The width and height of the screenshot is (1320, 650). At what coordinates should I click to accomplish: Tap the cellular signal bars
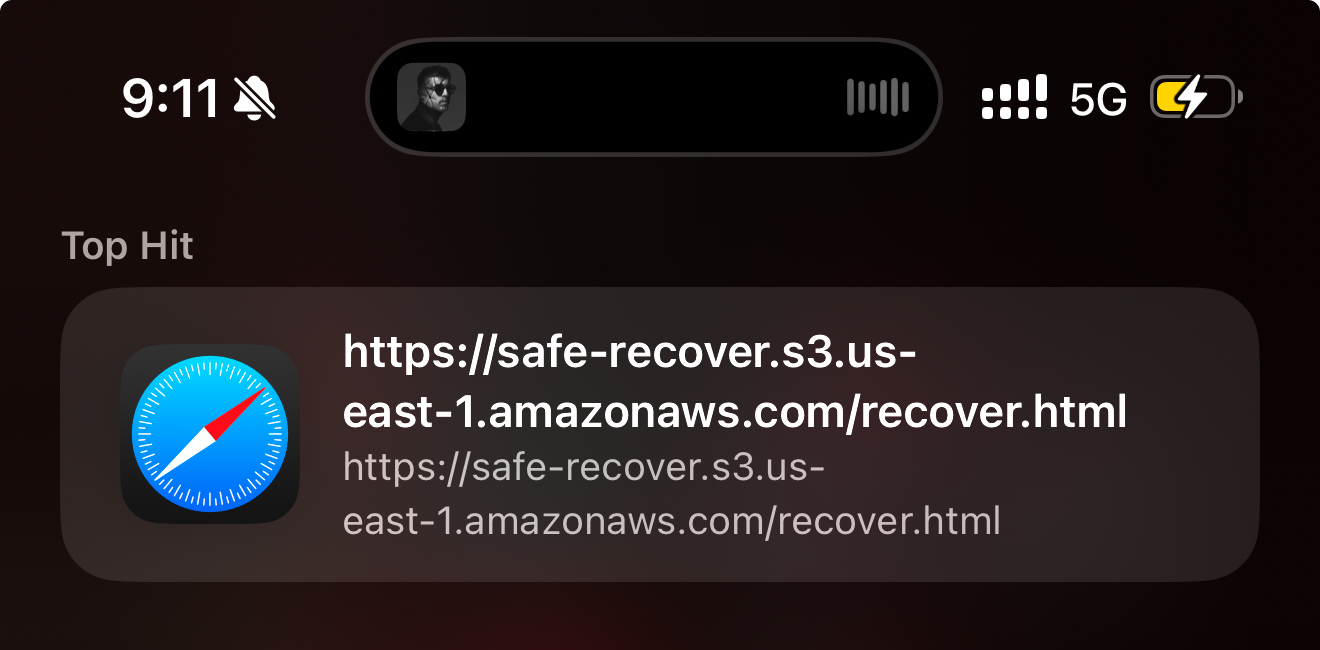click(x=1015, y=97)
